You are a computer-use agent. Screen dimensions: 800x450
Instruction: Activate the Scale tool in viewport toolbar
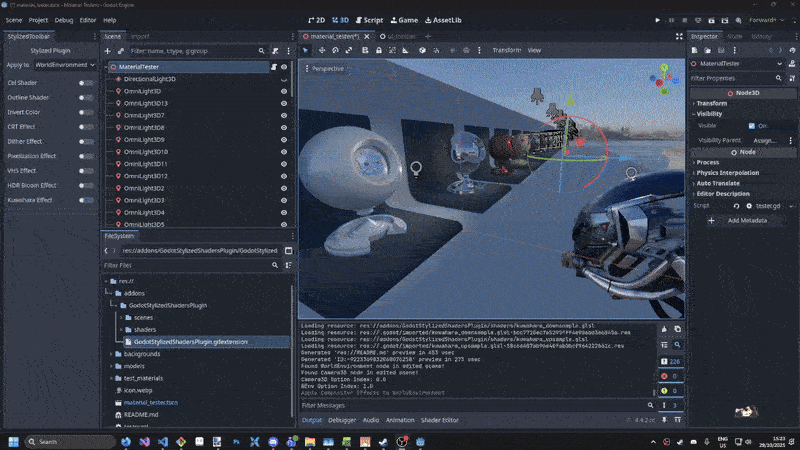coord(349,51)
